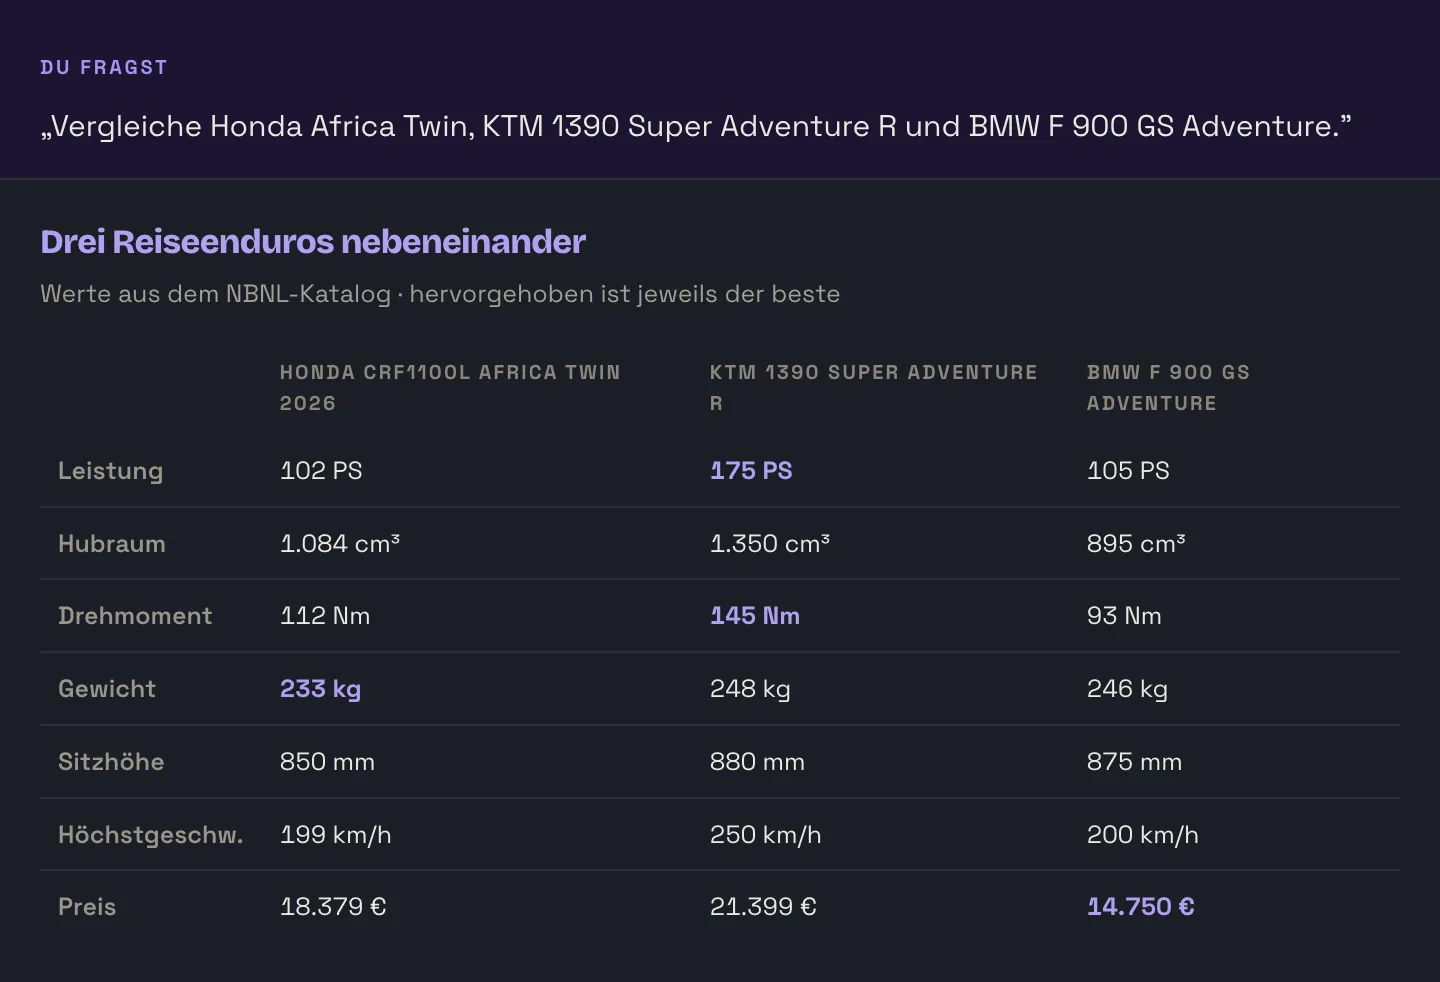The image size is (1440, 982).
Task: Click the Hubraum row label
Action: 112,544
